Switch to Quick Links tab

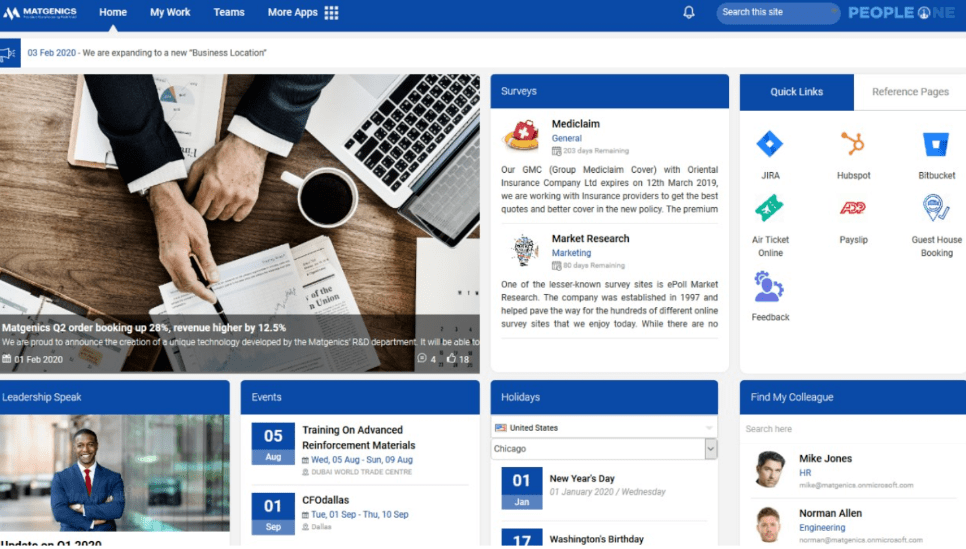(797, 92)
